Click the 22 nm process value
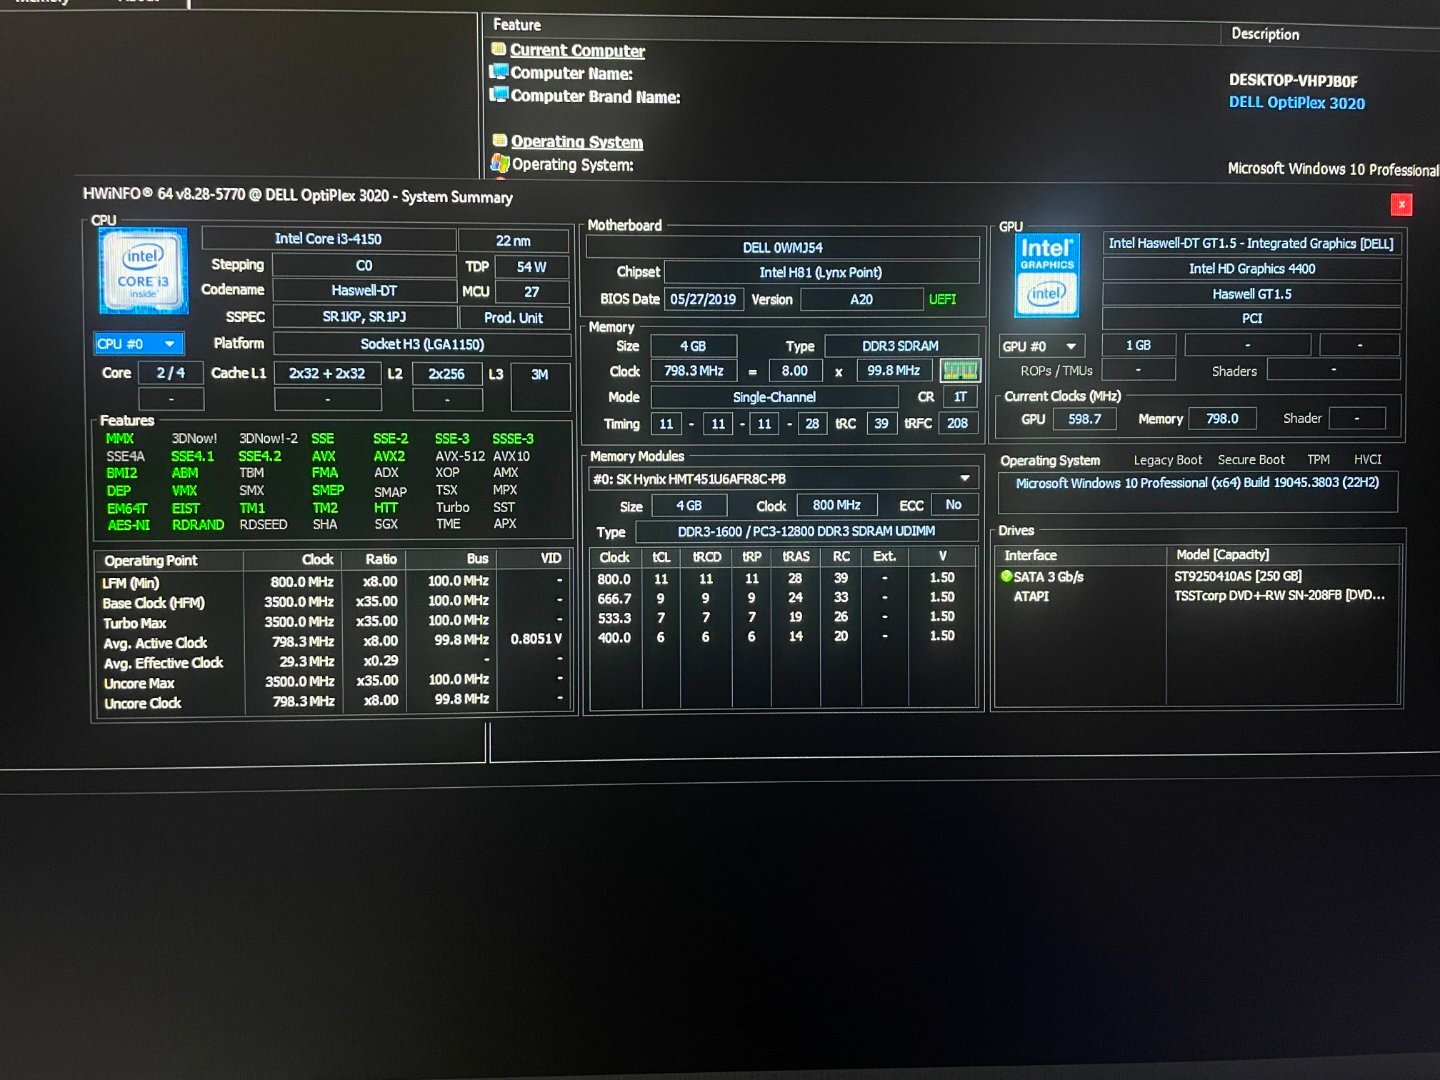Screen dimensions: 1440x1080 [x=513, y=241]
